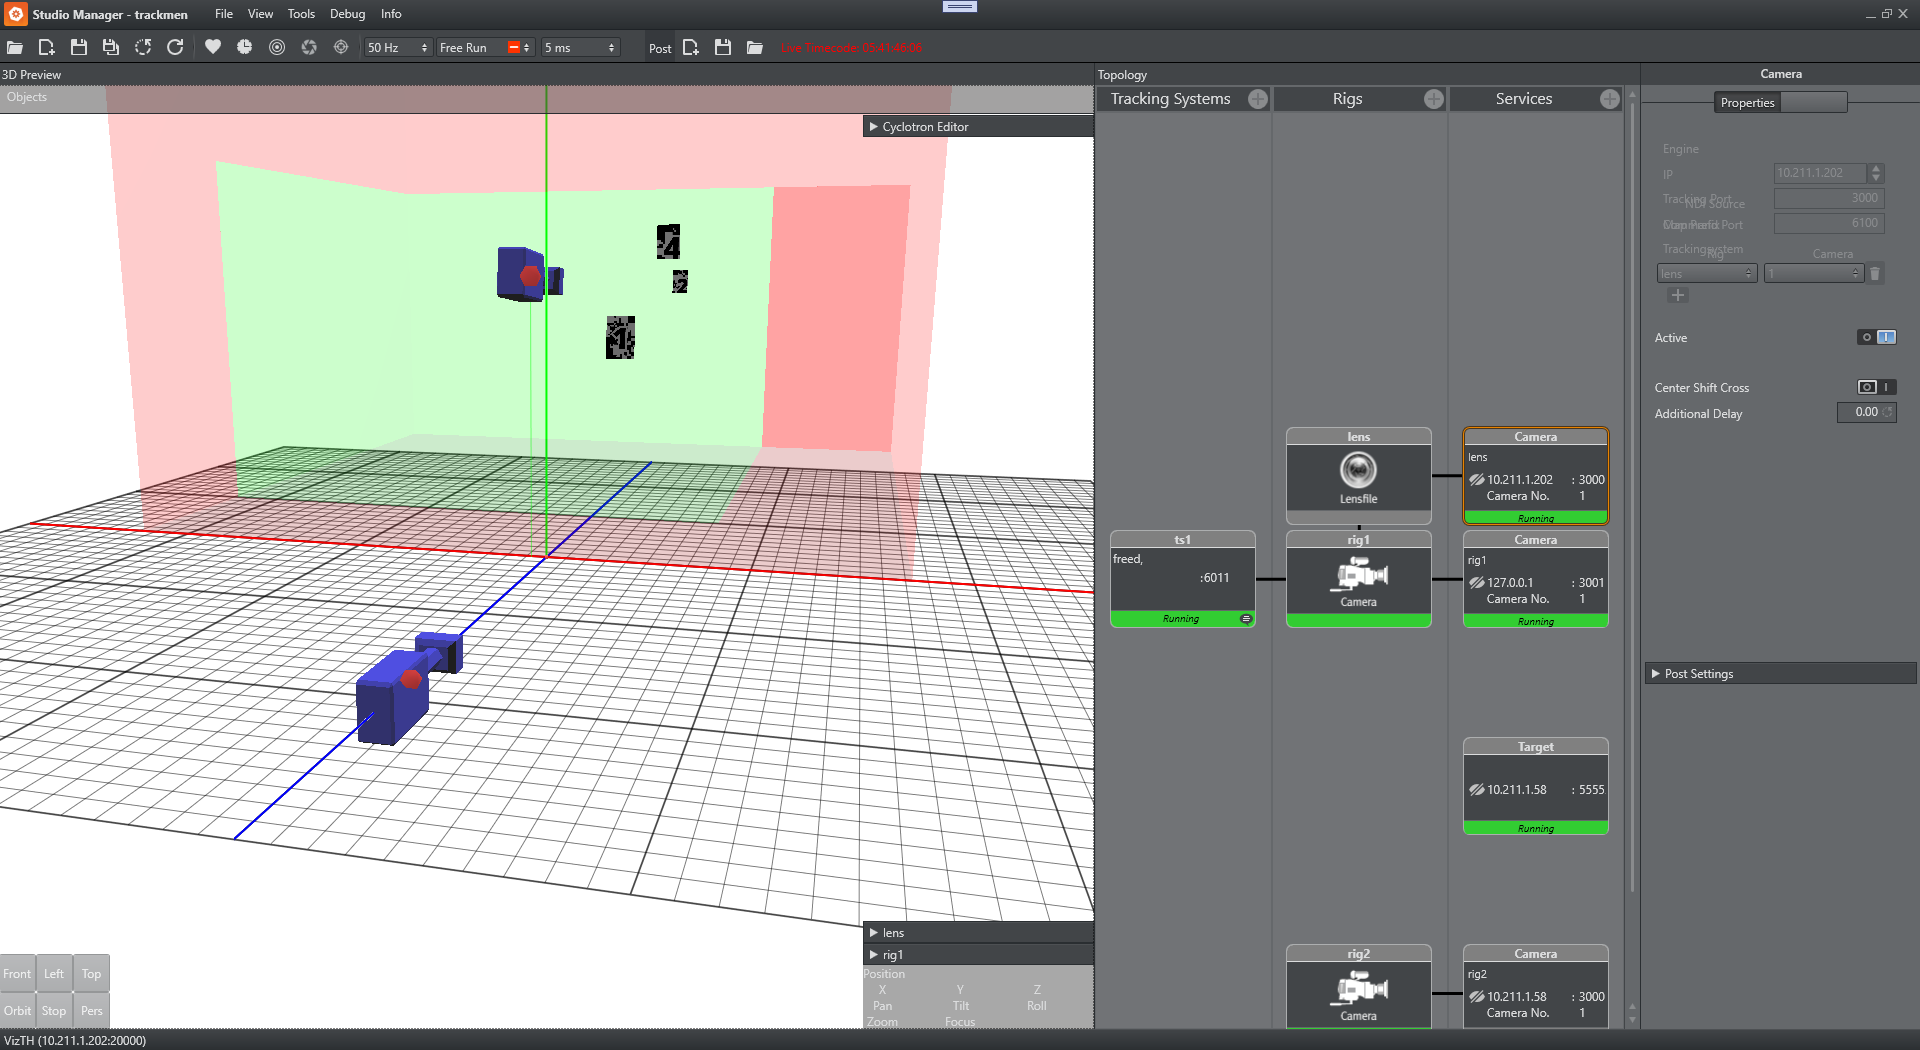Toggle the ts1 running status button
This screenshot has width=1920, height=1050.
pos(1246,619)
